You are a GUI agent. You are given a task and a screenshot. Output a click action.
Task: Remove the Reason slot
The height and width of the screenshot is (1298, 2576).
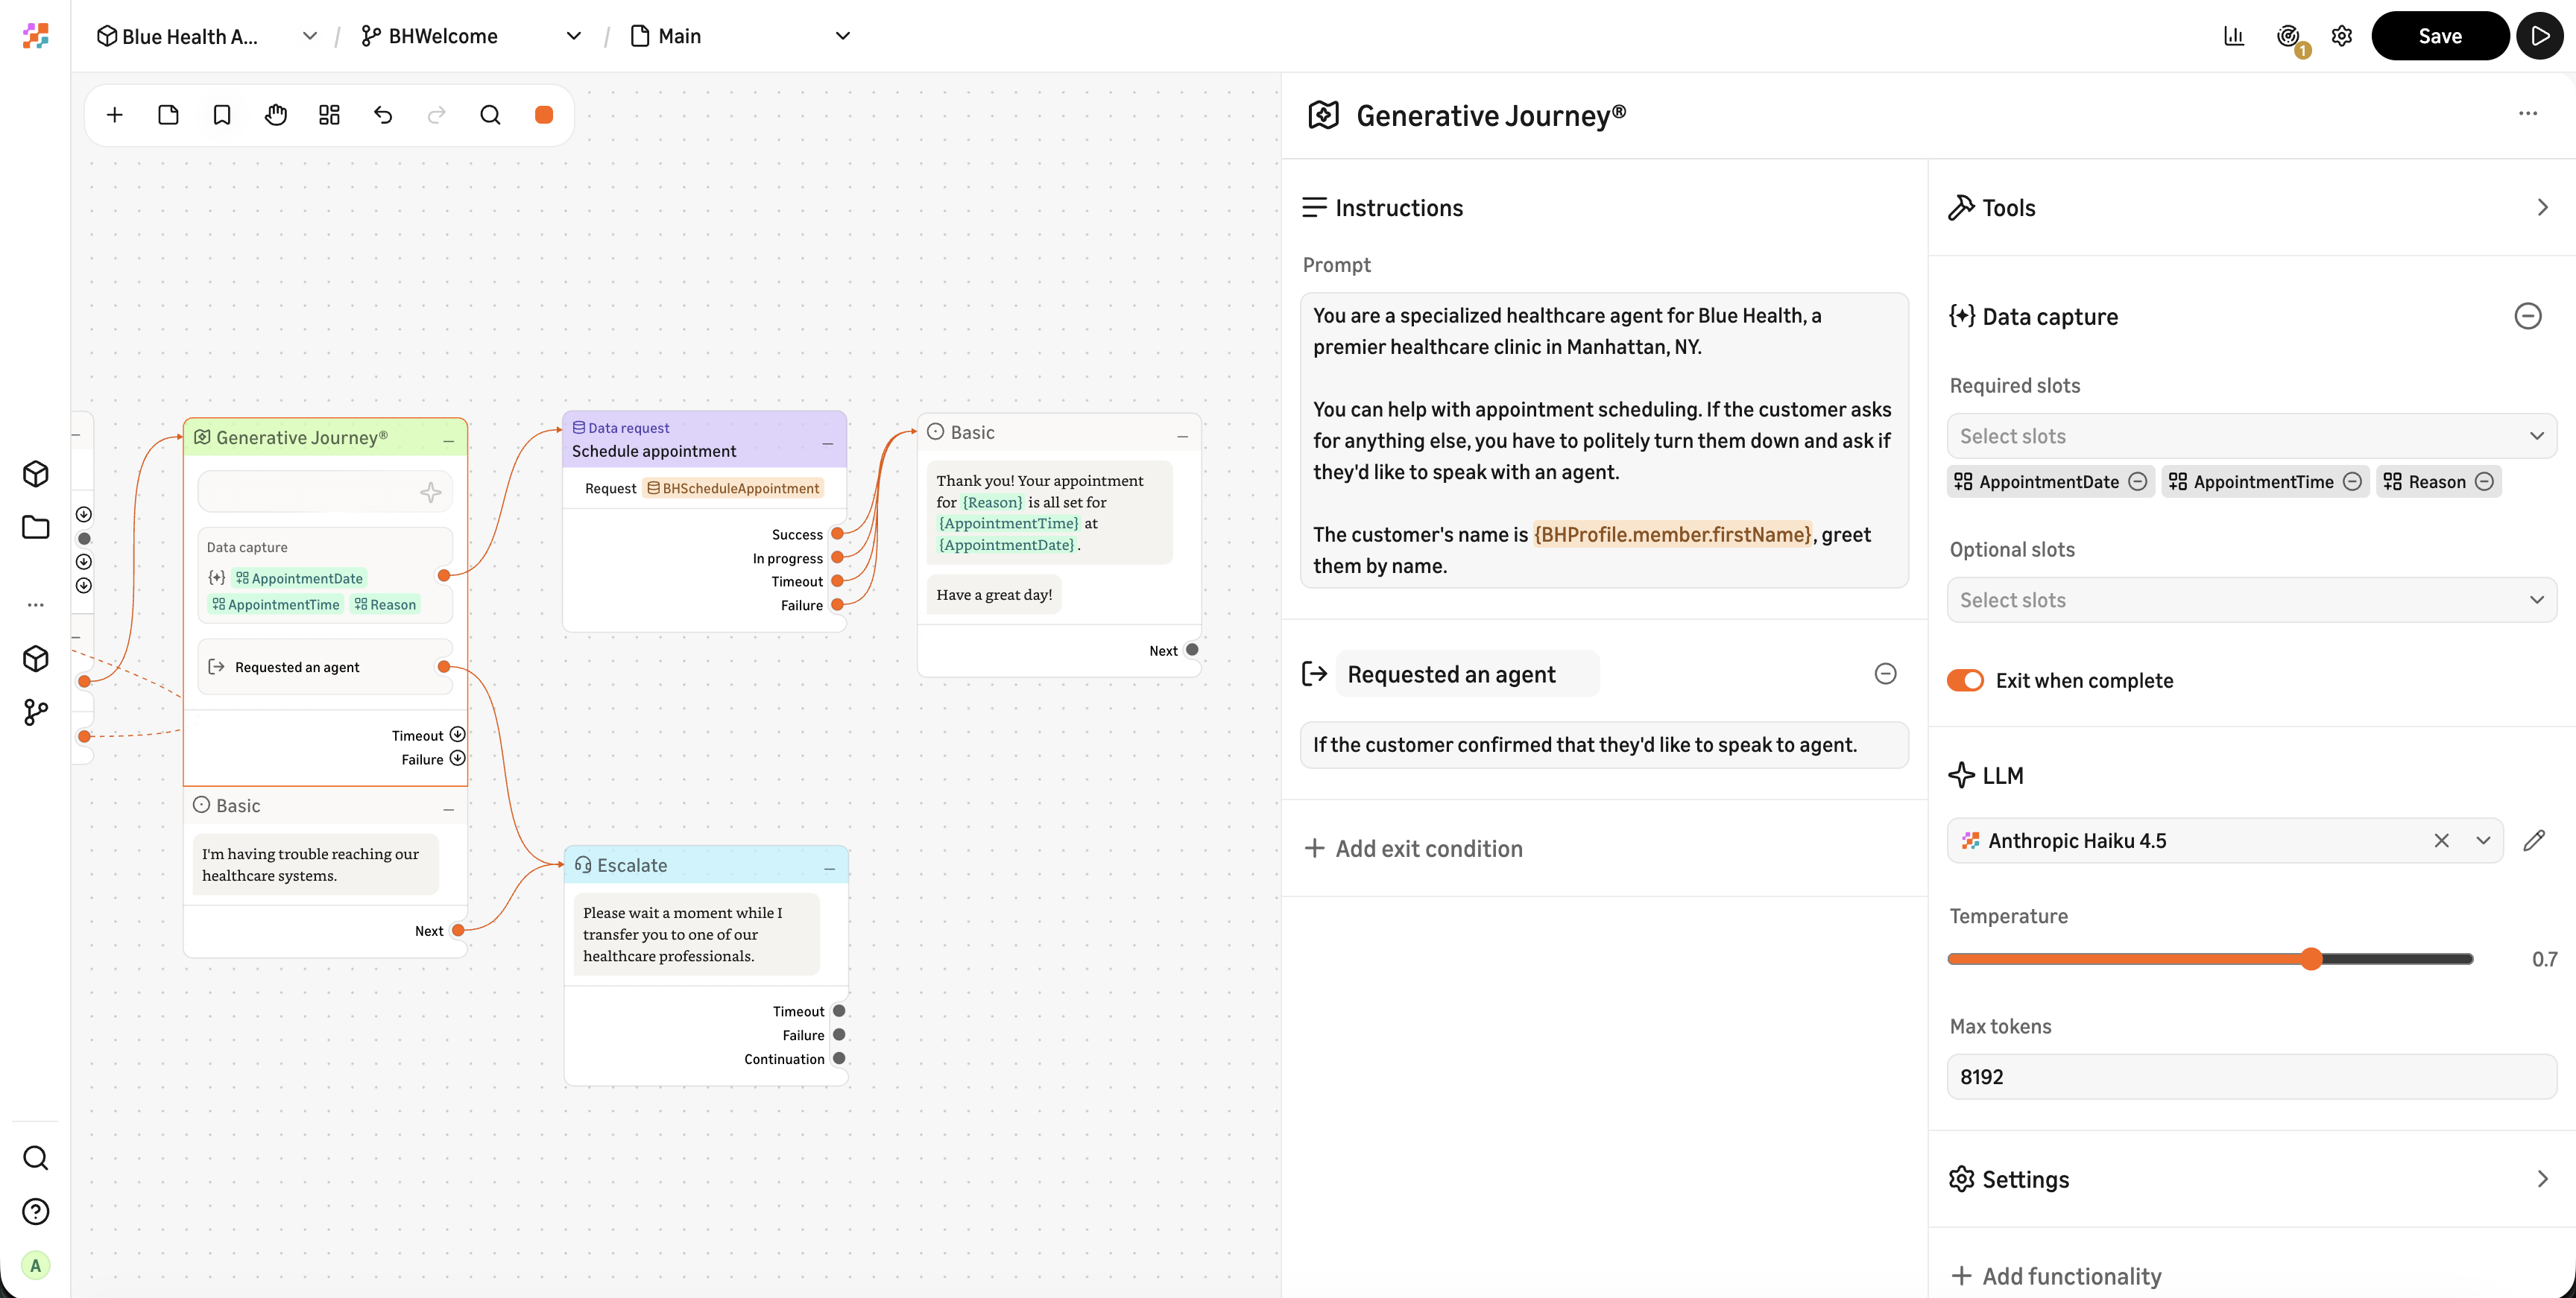[2484, 482]
